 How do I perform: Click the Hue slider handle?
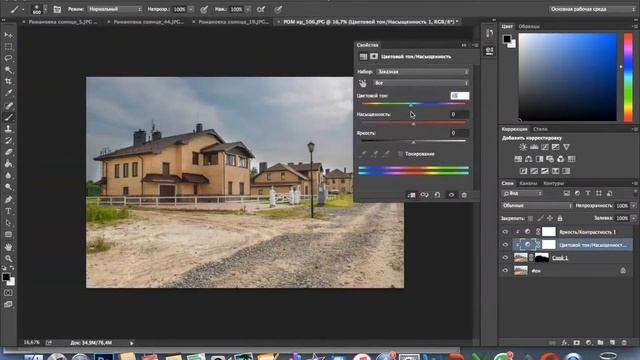tap(411, 105)
